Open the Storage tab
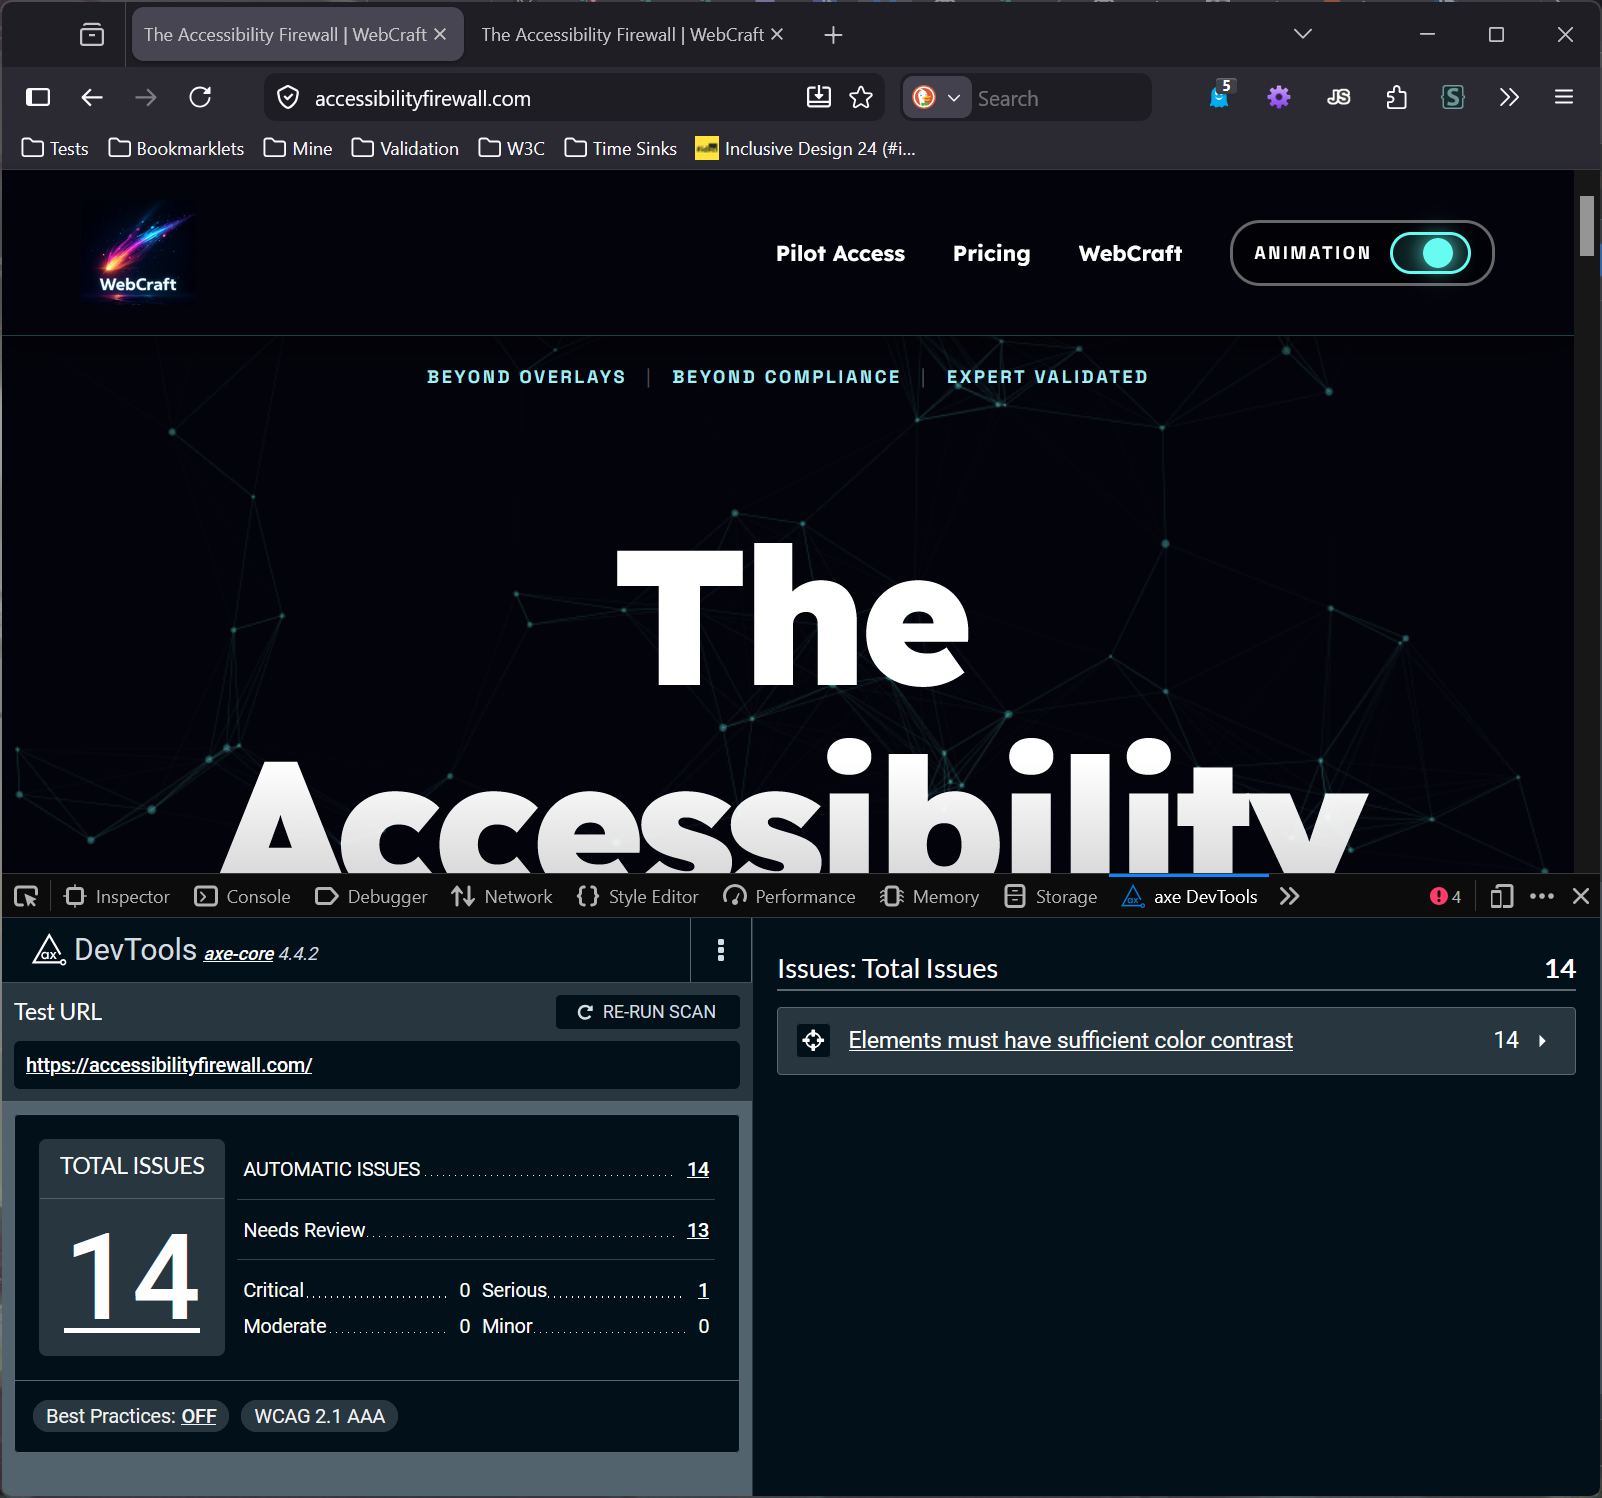 pyautogui.click(x=1050, y=897)
